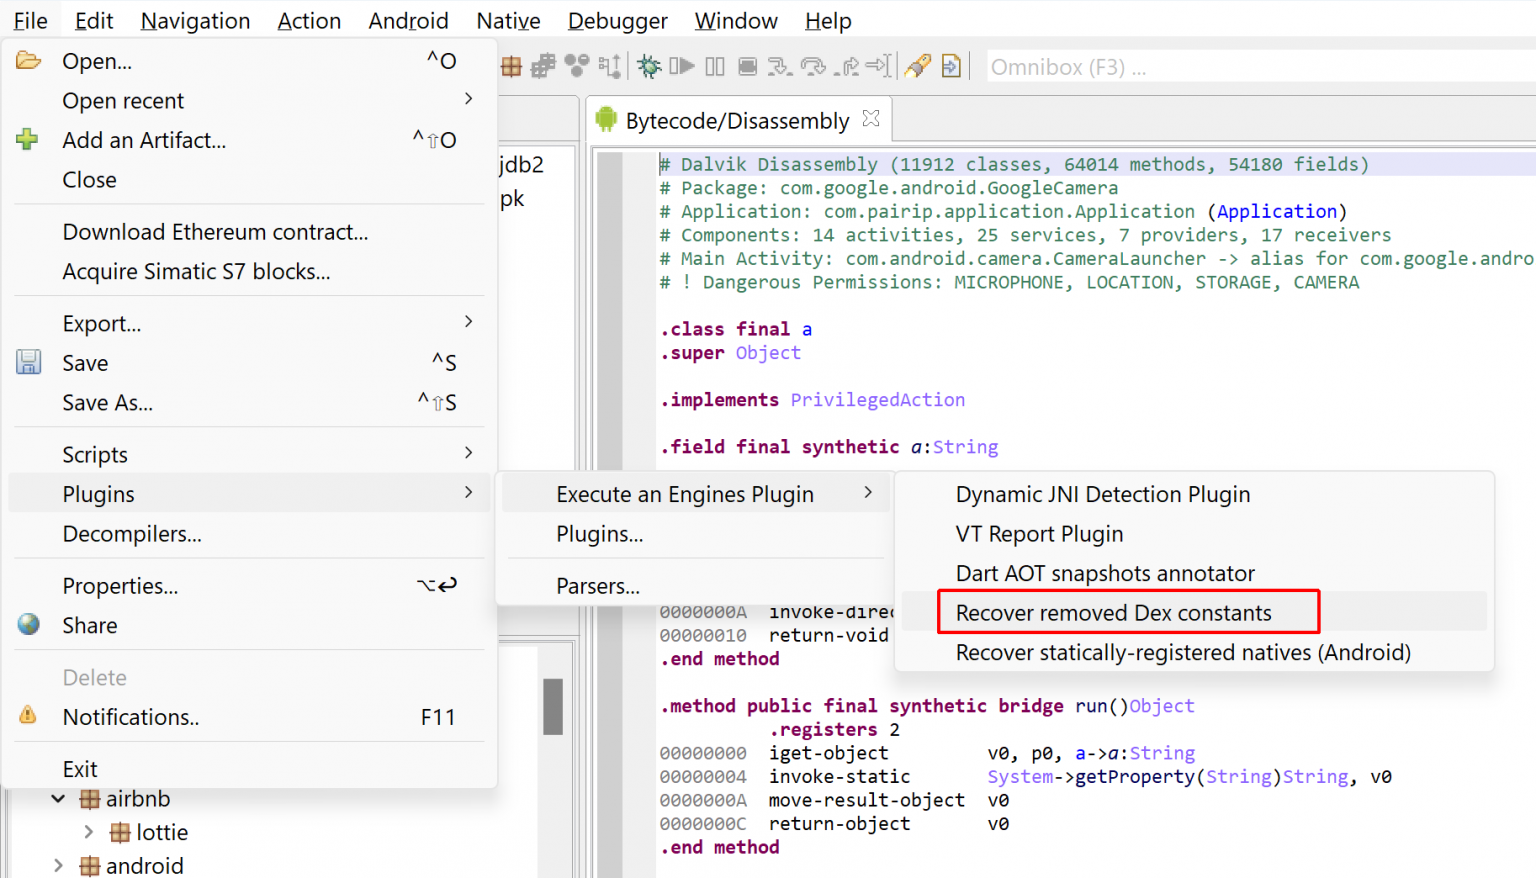
Task: Switch to the Bytecode/Disassembly tab
Action: (x=737, y=119)
